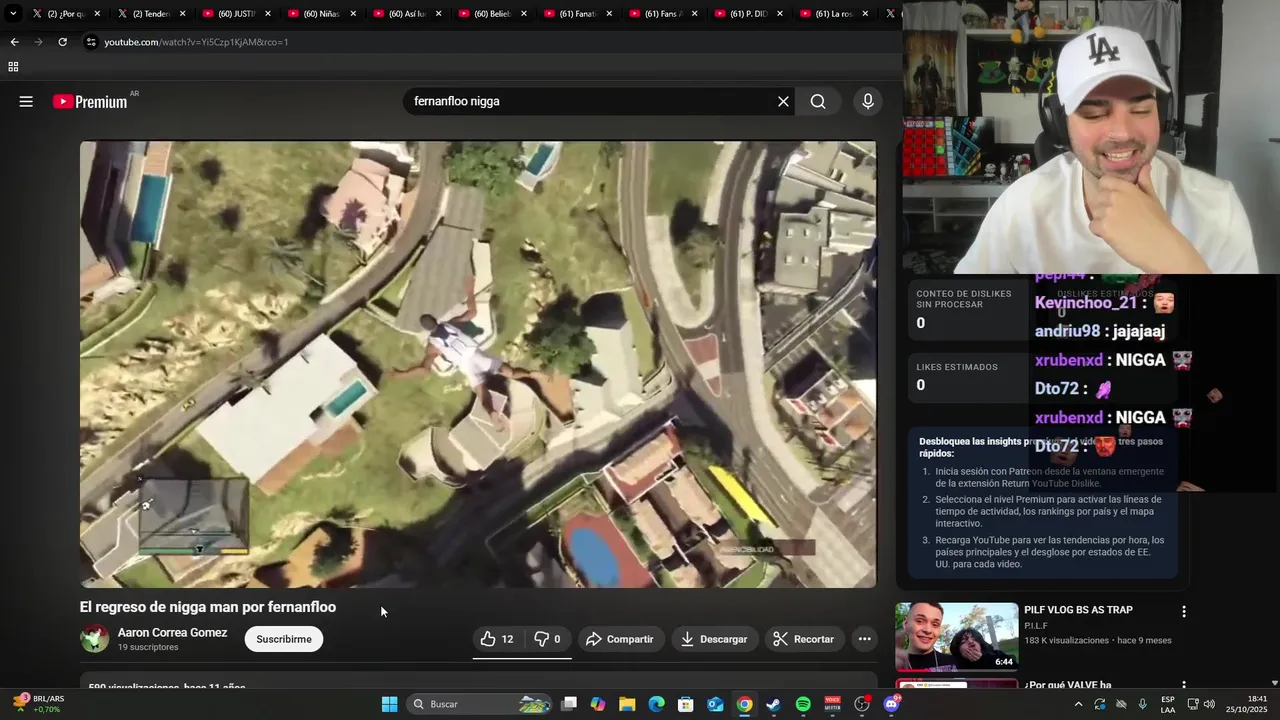The width and height of the screenshot is (1280, 720).
Task: Open Microsoft Edge from the taskbar
Action: click(657, 704)
